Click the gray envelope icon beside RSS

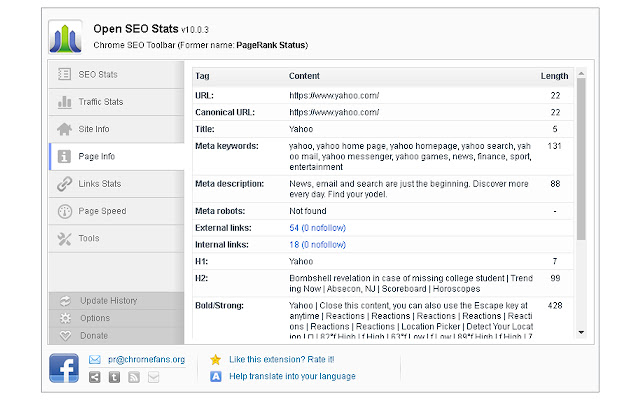tap(153, 377)
